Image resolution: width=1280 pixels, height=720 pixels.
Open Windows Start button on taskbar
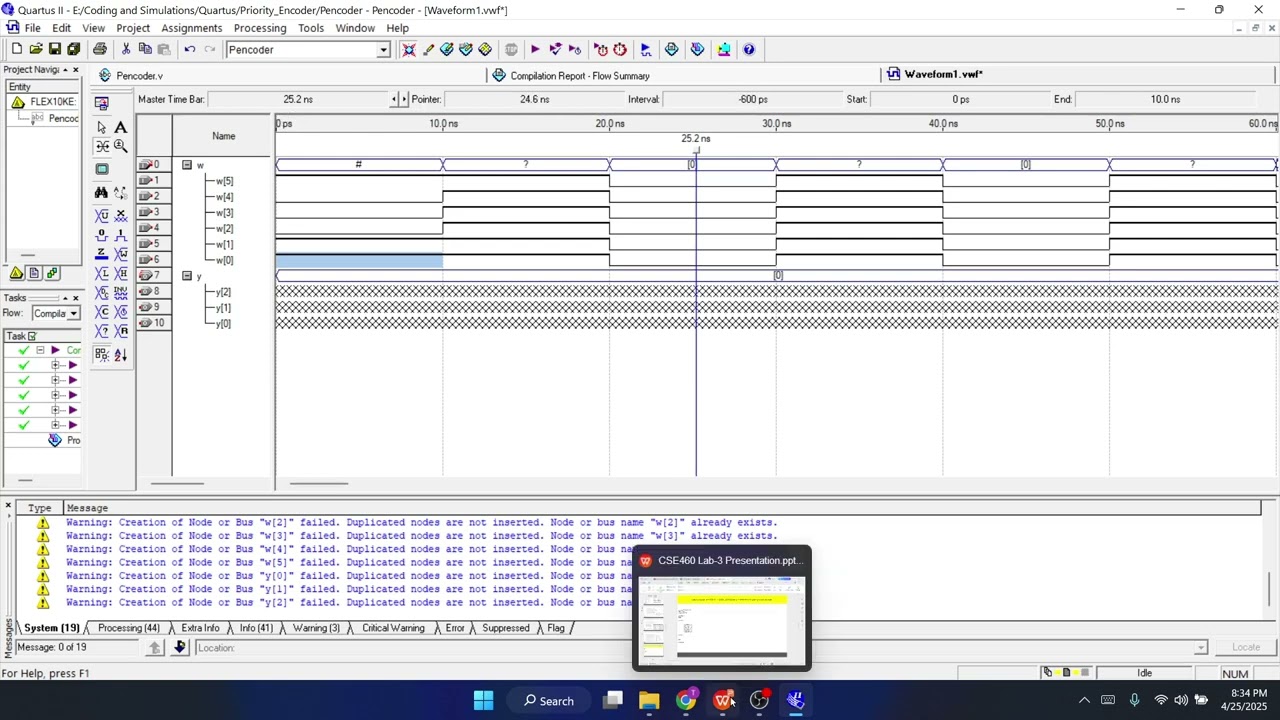[x=483, y=700]
